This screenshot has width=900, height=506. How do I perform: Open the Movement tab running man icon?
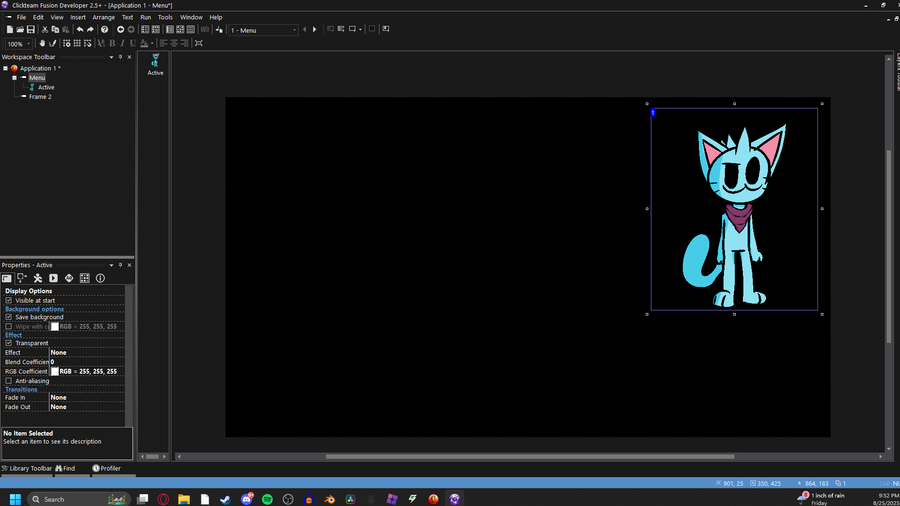pos(38,278)
